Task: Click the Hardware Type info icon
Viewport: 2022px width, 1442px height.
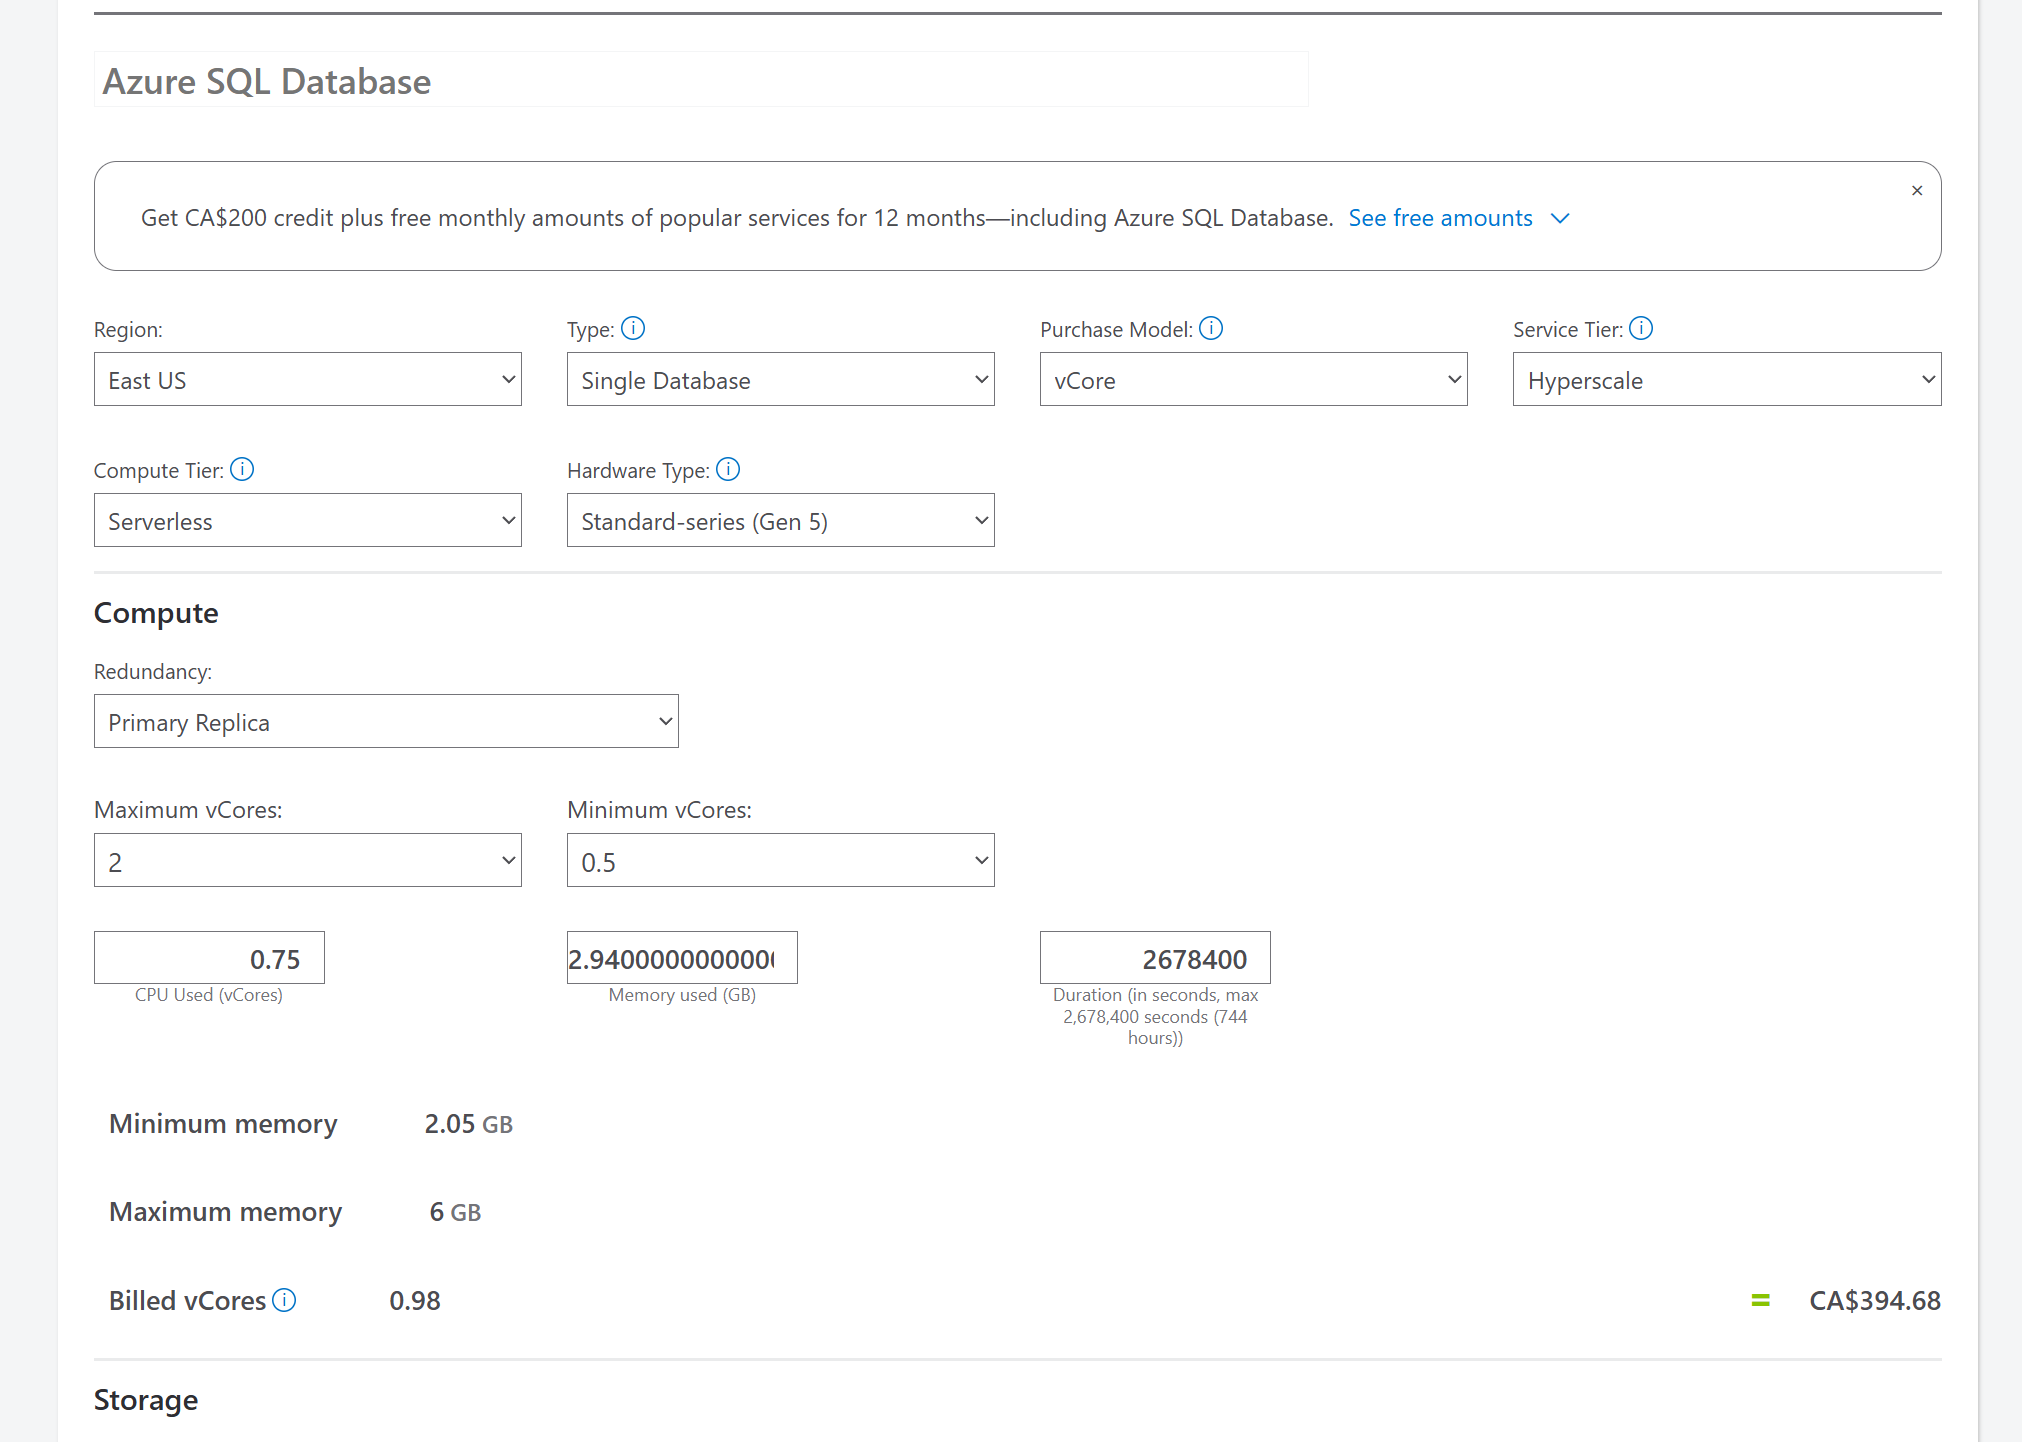Action: [728, 469]
